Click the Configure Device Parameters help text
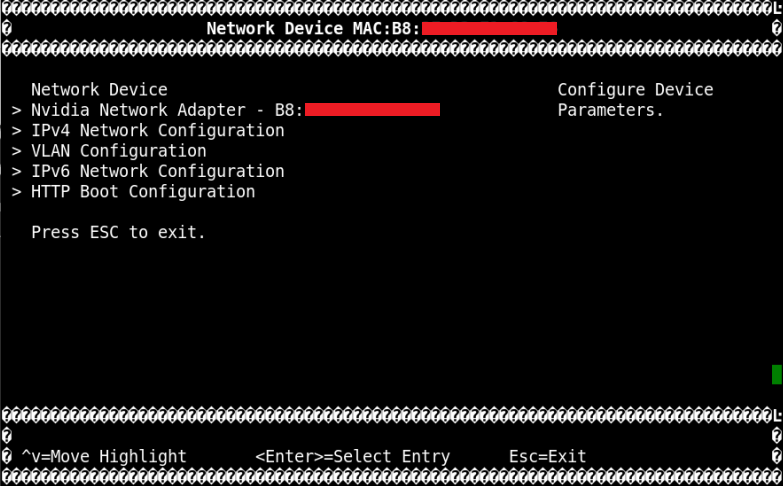This screenshot has height=486, width=783. 635,100
